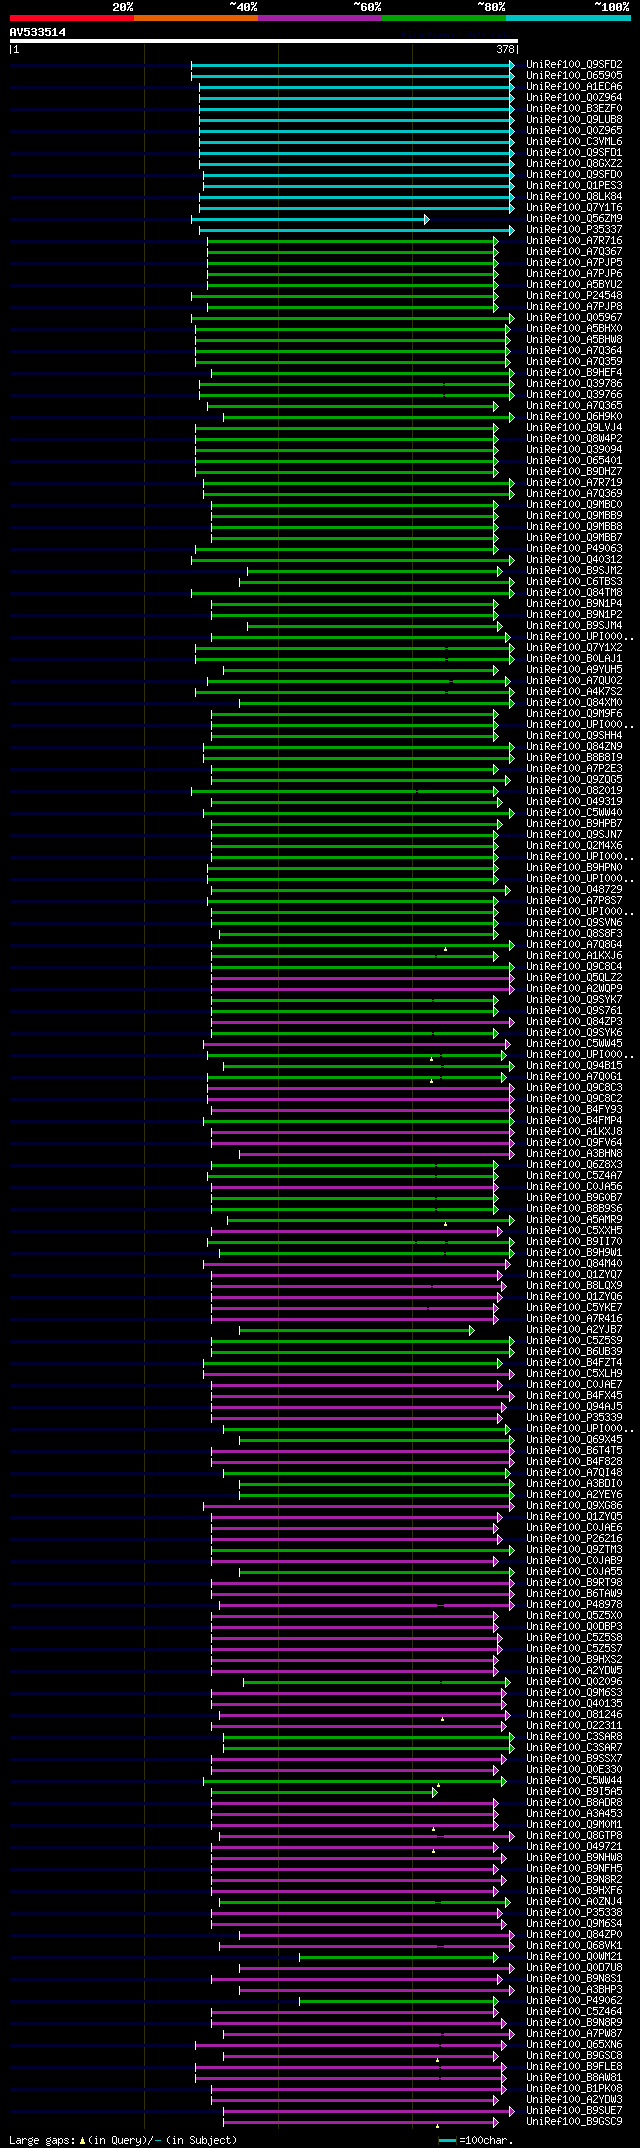Open hit UniRef100_O65905
The width and height of the screenshot is (640, 2148).
pyautogui.click(x=574, y=76)
